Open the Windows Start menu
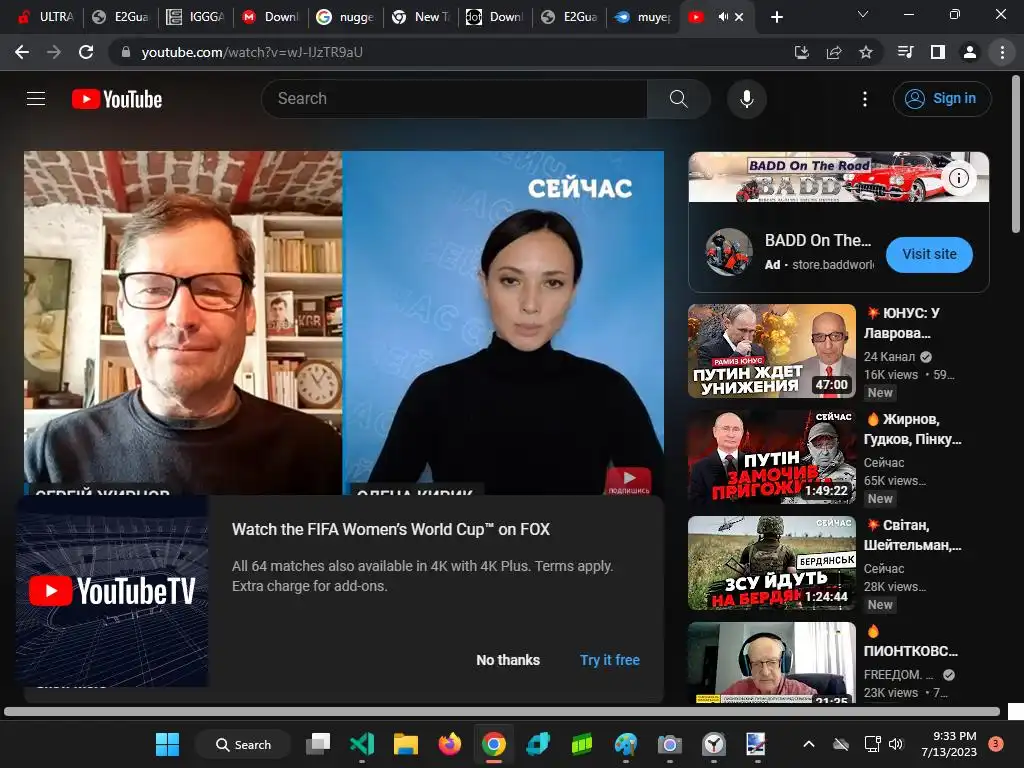 [x=167, y=744]
